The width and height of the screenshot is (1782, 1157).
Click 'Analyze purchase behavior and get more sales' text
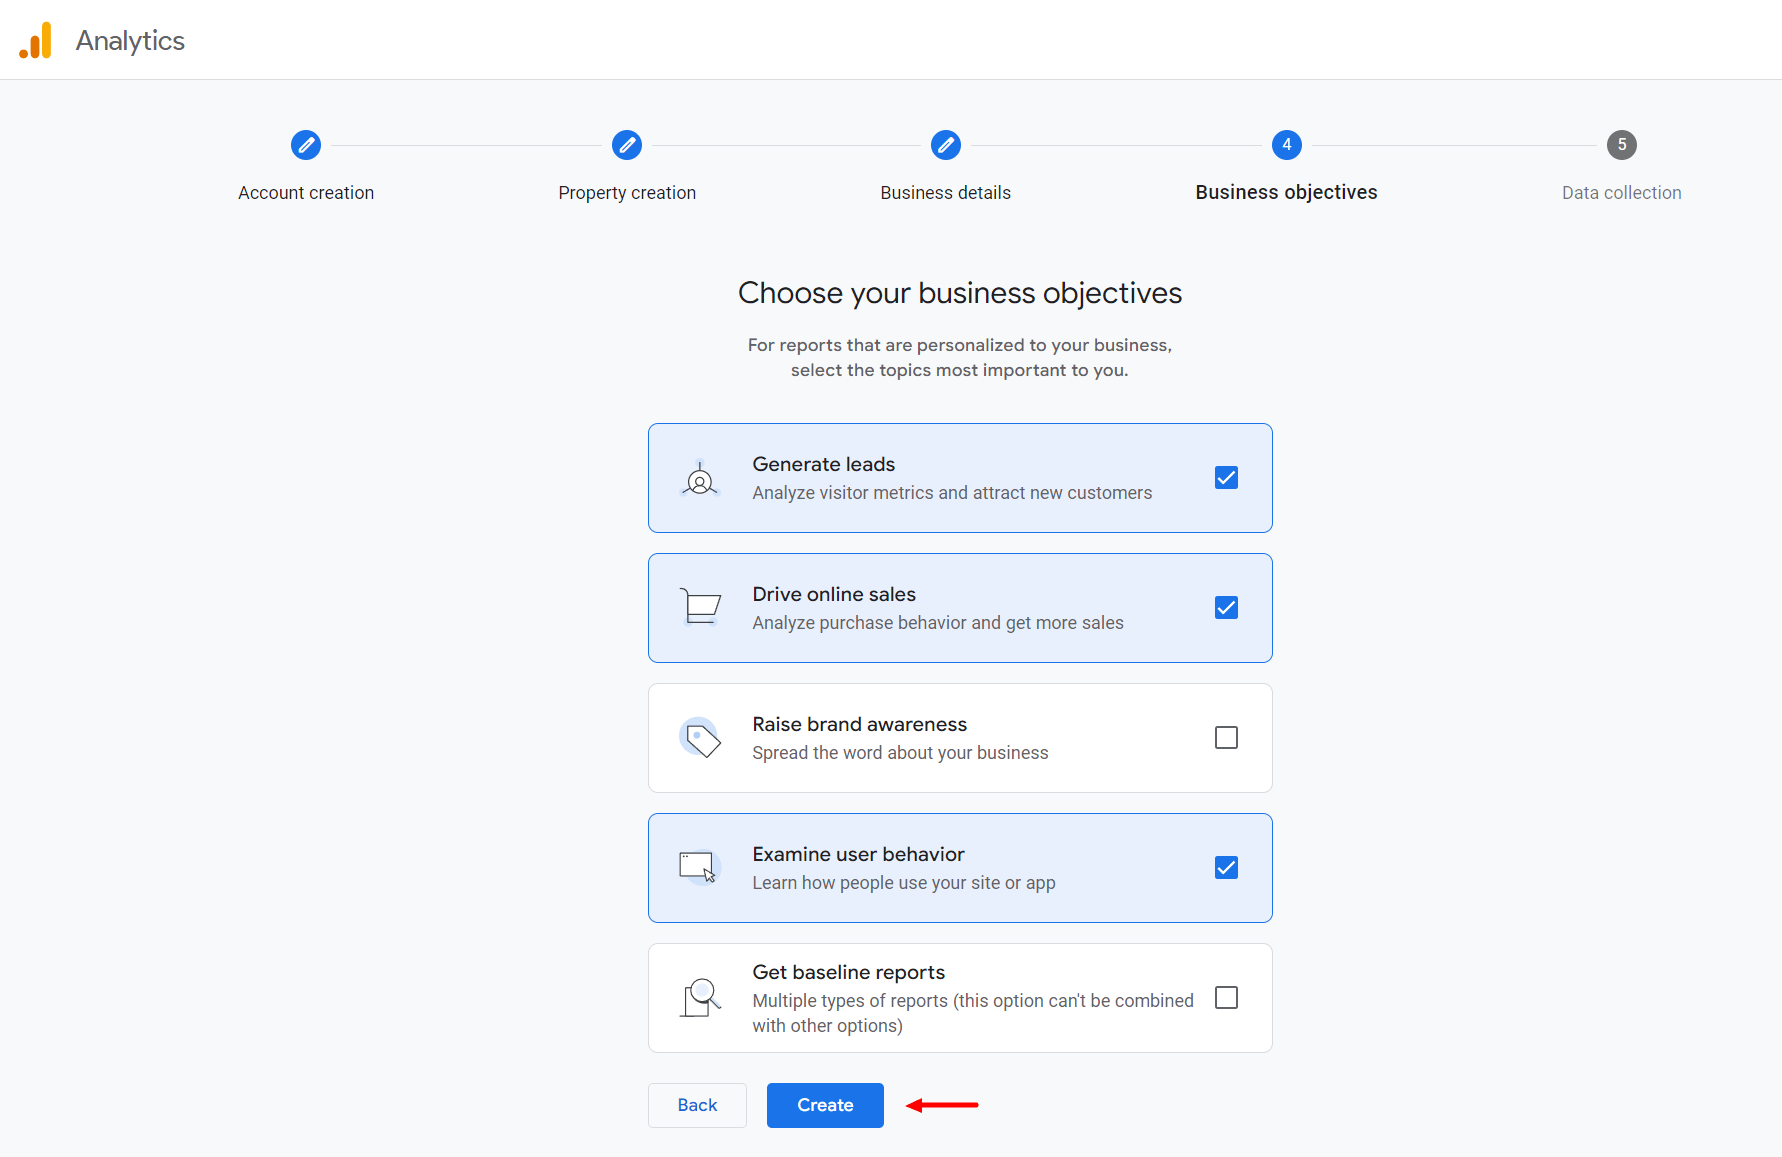[938, 623]
